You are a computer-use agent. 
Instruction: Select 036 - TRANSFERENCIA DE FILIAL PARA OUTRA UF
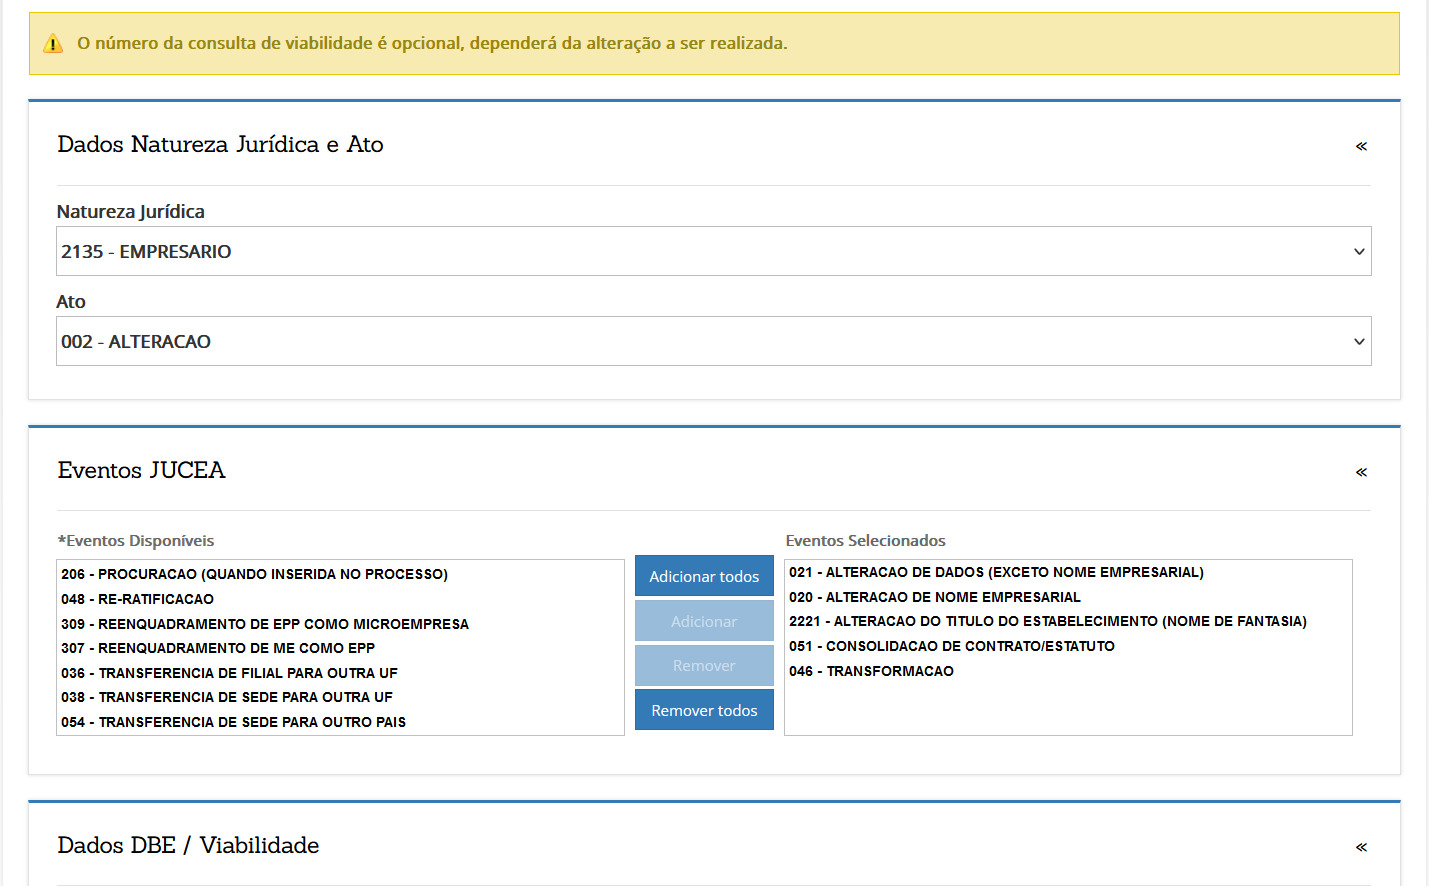[x=340, y=673]
